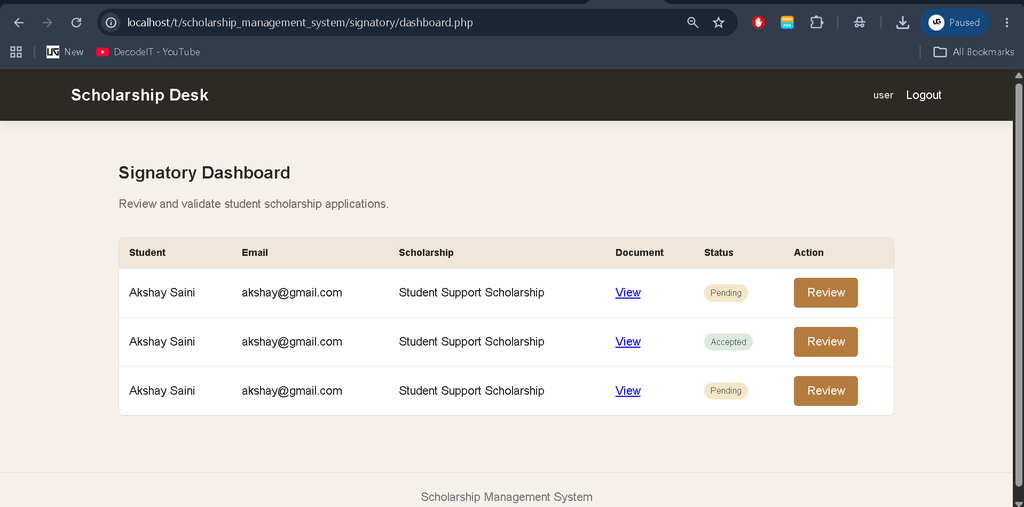View the document in the first Pending row
Image resolution: width=1024 pixels, height=507 pixels.
pos(628,293)
